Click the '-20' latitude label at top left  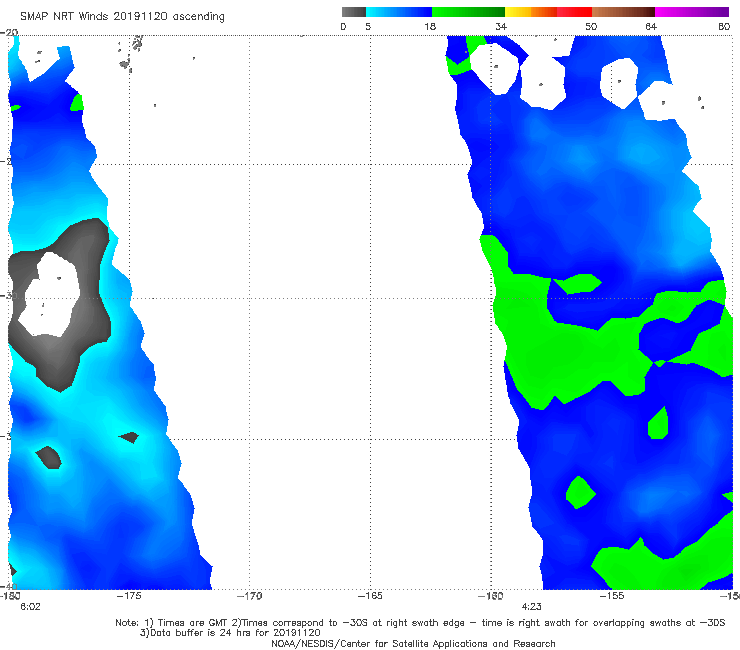coord(9,33)
